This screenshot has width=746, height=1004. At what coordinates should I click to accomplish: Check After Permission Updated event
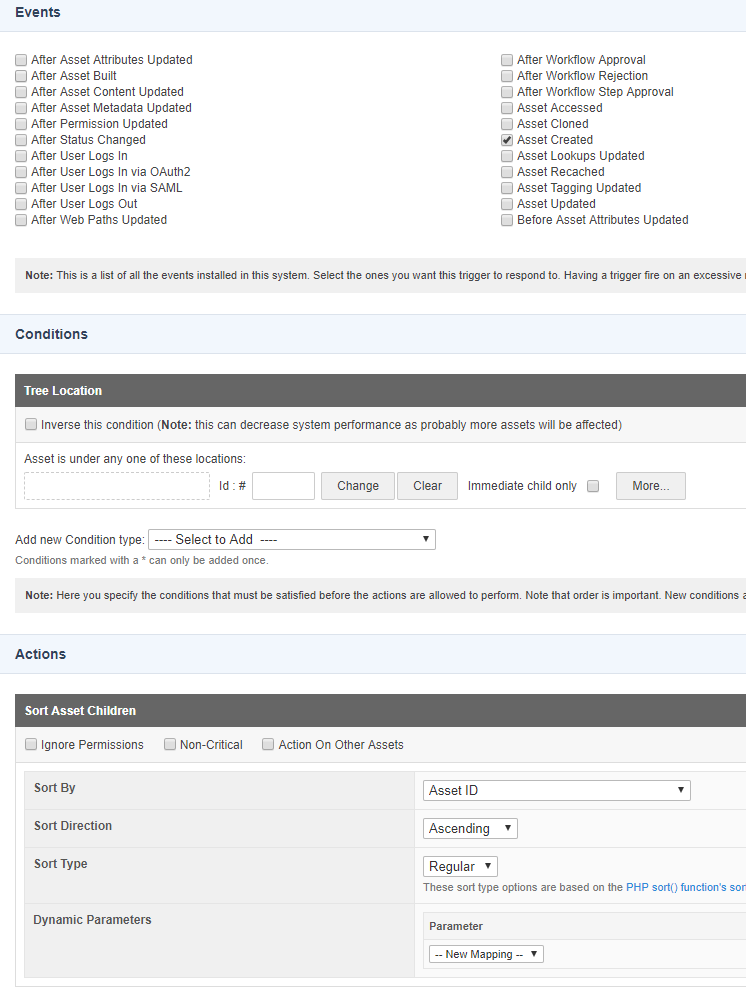click(21, 124)
